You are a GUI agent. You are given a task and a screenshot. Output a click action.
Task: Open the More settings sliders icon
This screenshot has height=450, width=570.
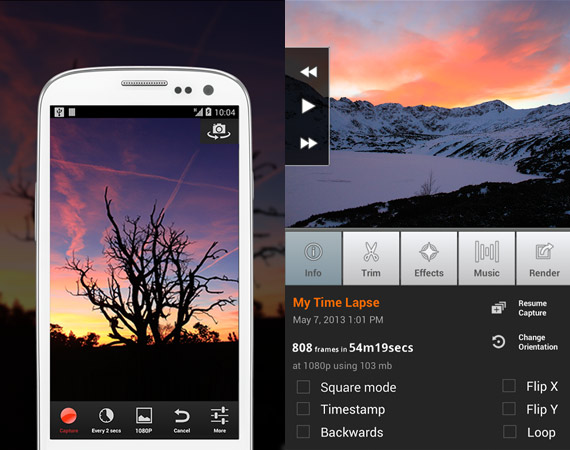point(220,415)
